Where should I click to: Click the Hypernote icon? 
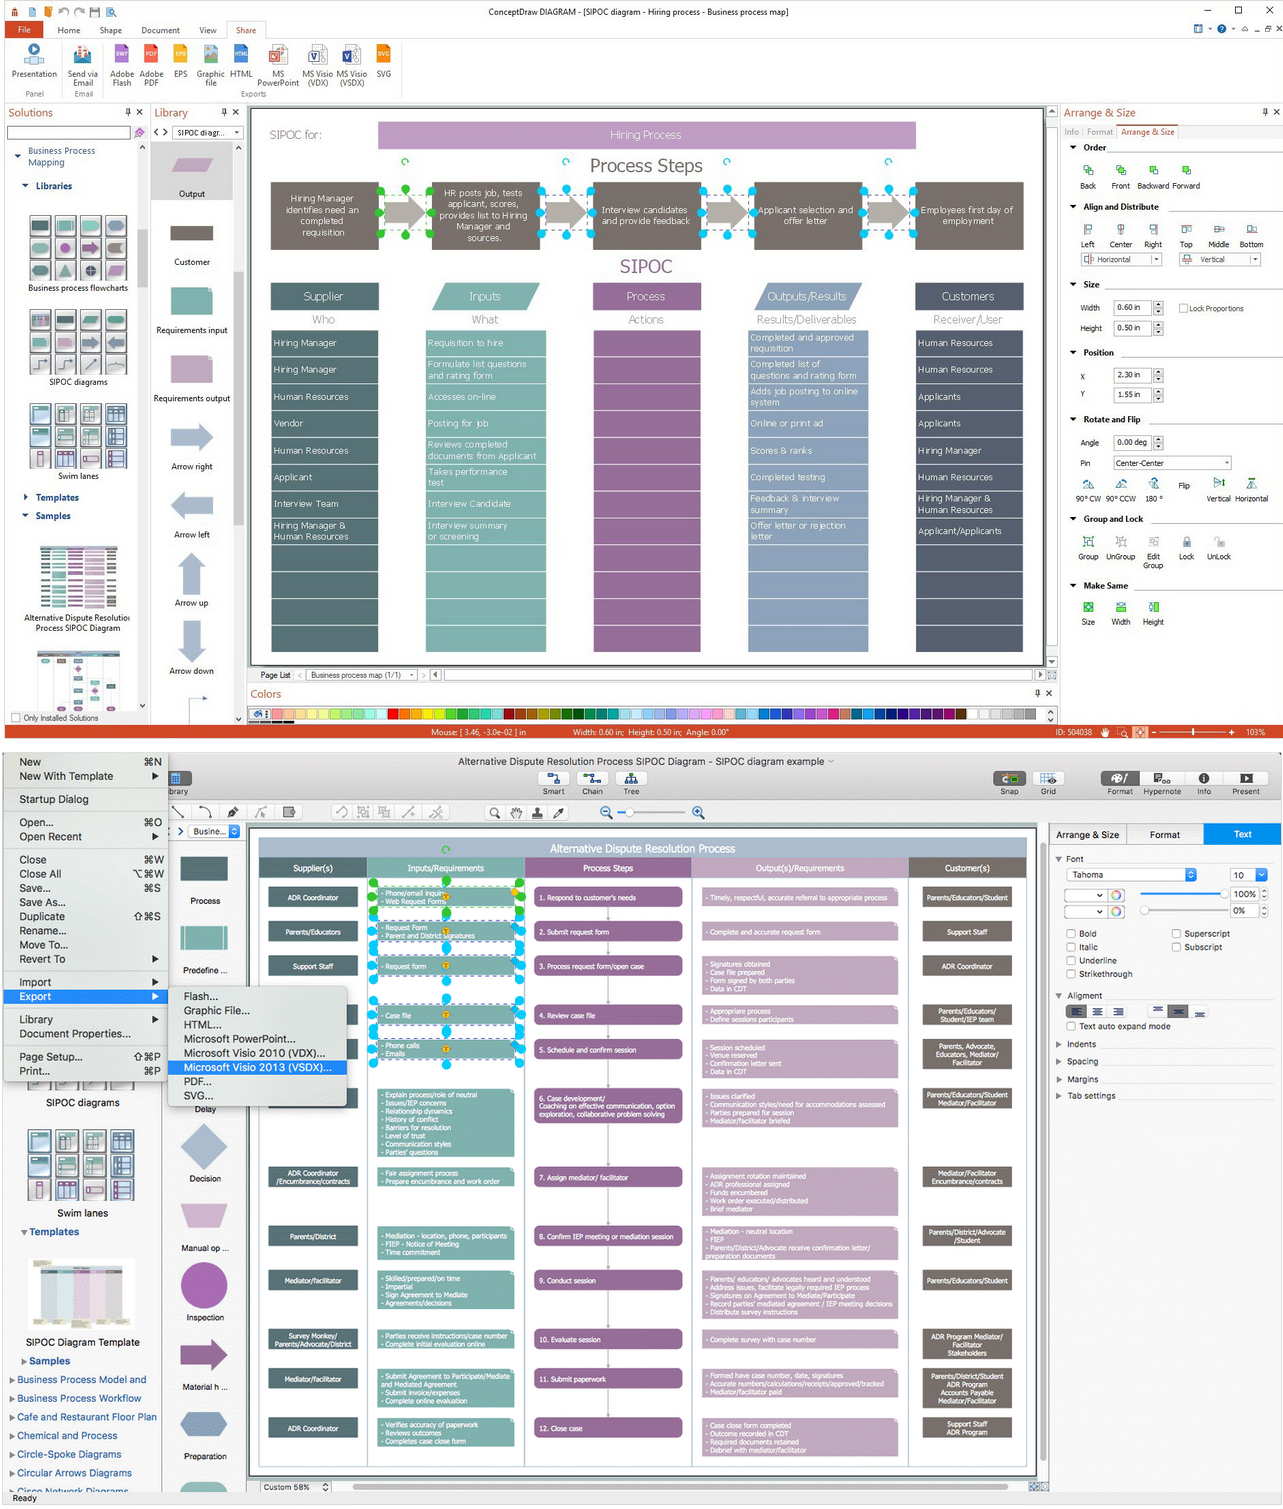1161,782
